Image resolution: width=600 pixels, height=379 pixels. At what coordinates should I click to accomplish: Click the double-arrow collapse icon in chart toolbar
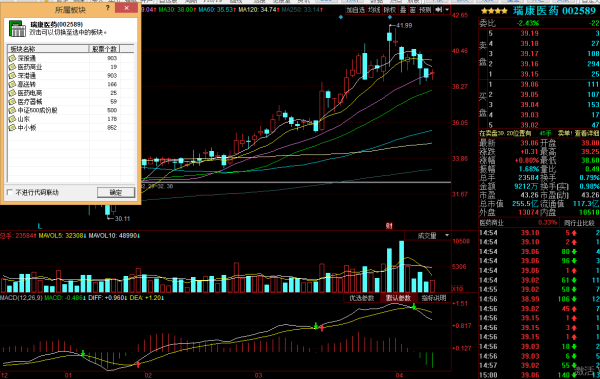tap(439, 10)
